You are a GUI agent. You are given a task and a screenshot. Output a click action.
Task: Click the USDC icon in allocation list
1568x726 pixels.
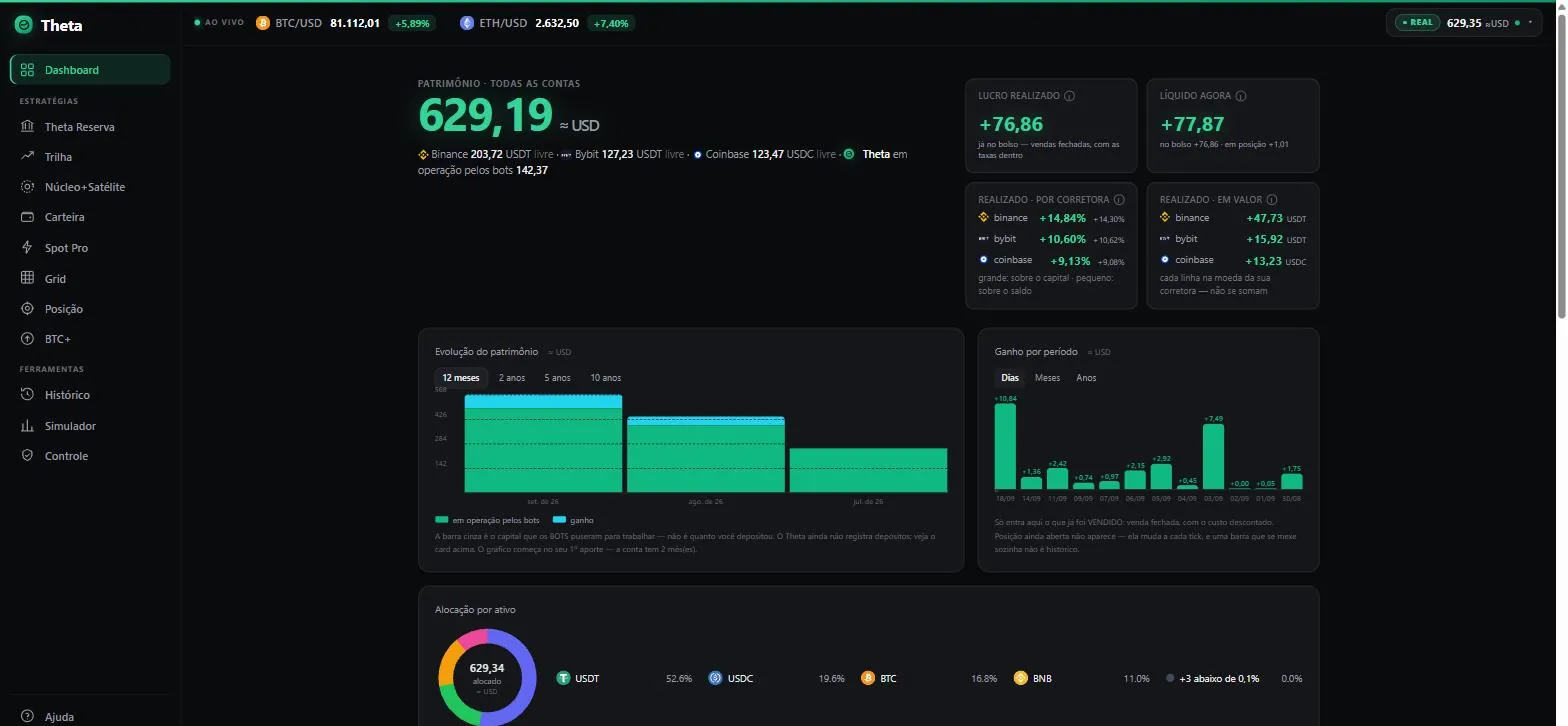pyautogui.click(x=715, y=678)
